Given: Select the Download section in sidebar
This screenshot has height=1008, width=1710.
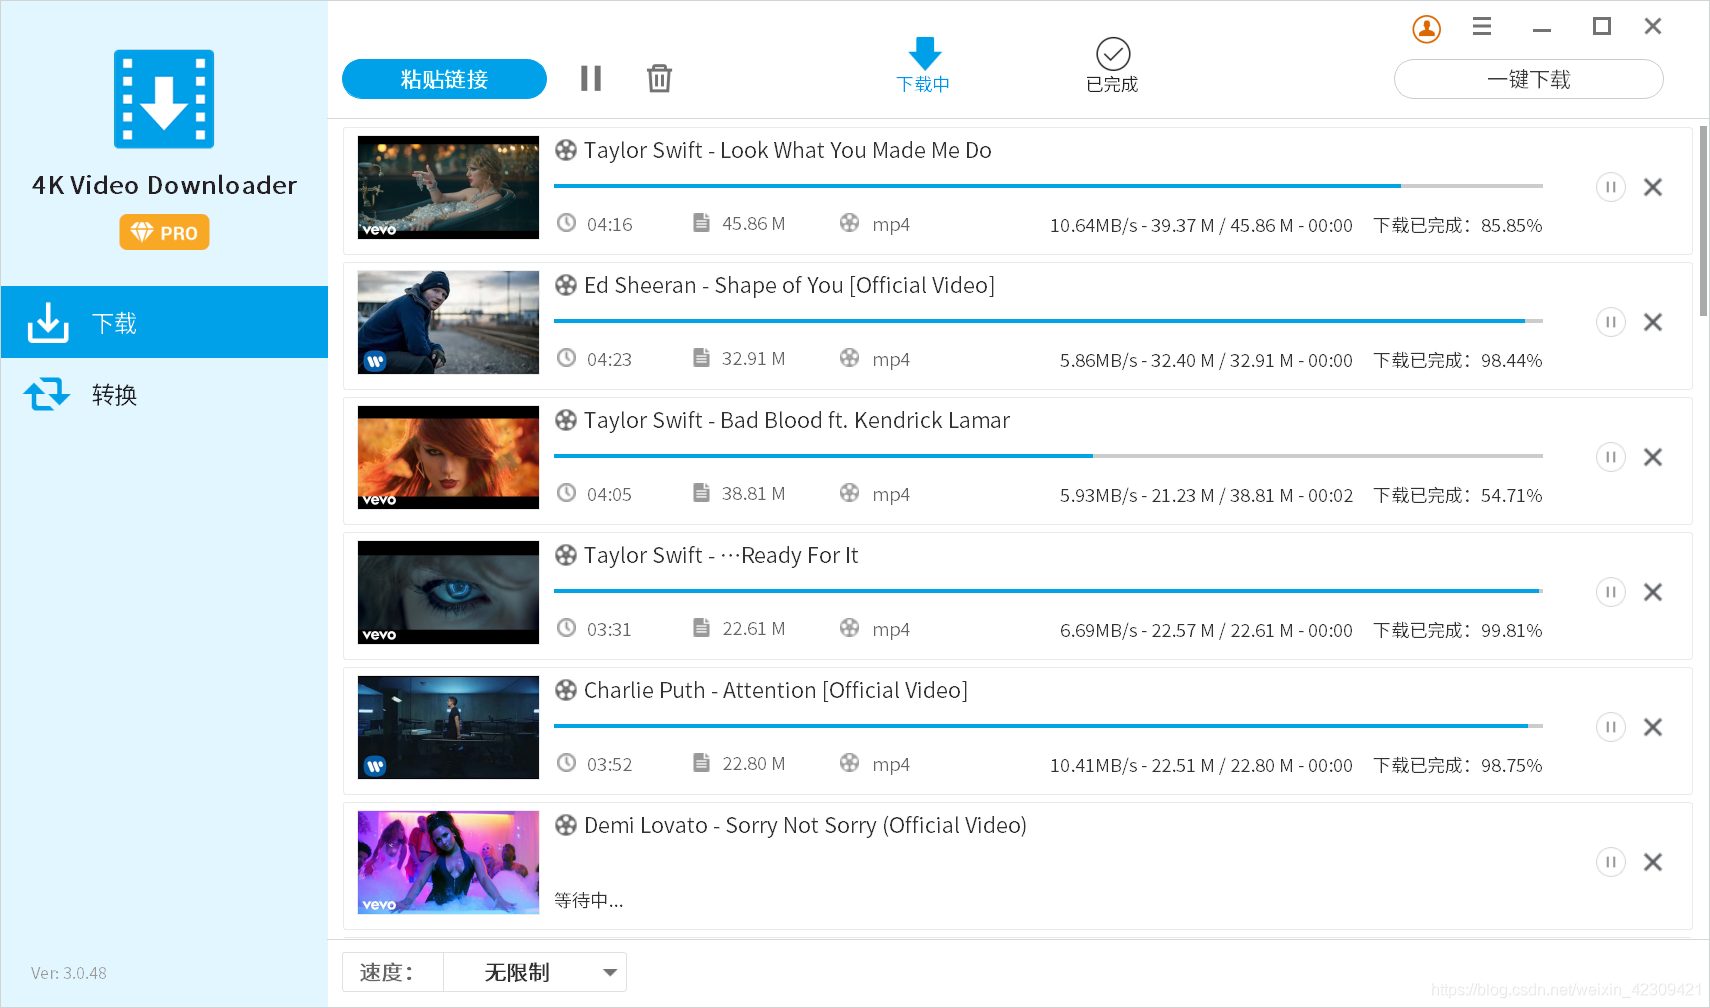Looking at the screenshot, I should (x=164, y=322).
